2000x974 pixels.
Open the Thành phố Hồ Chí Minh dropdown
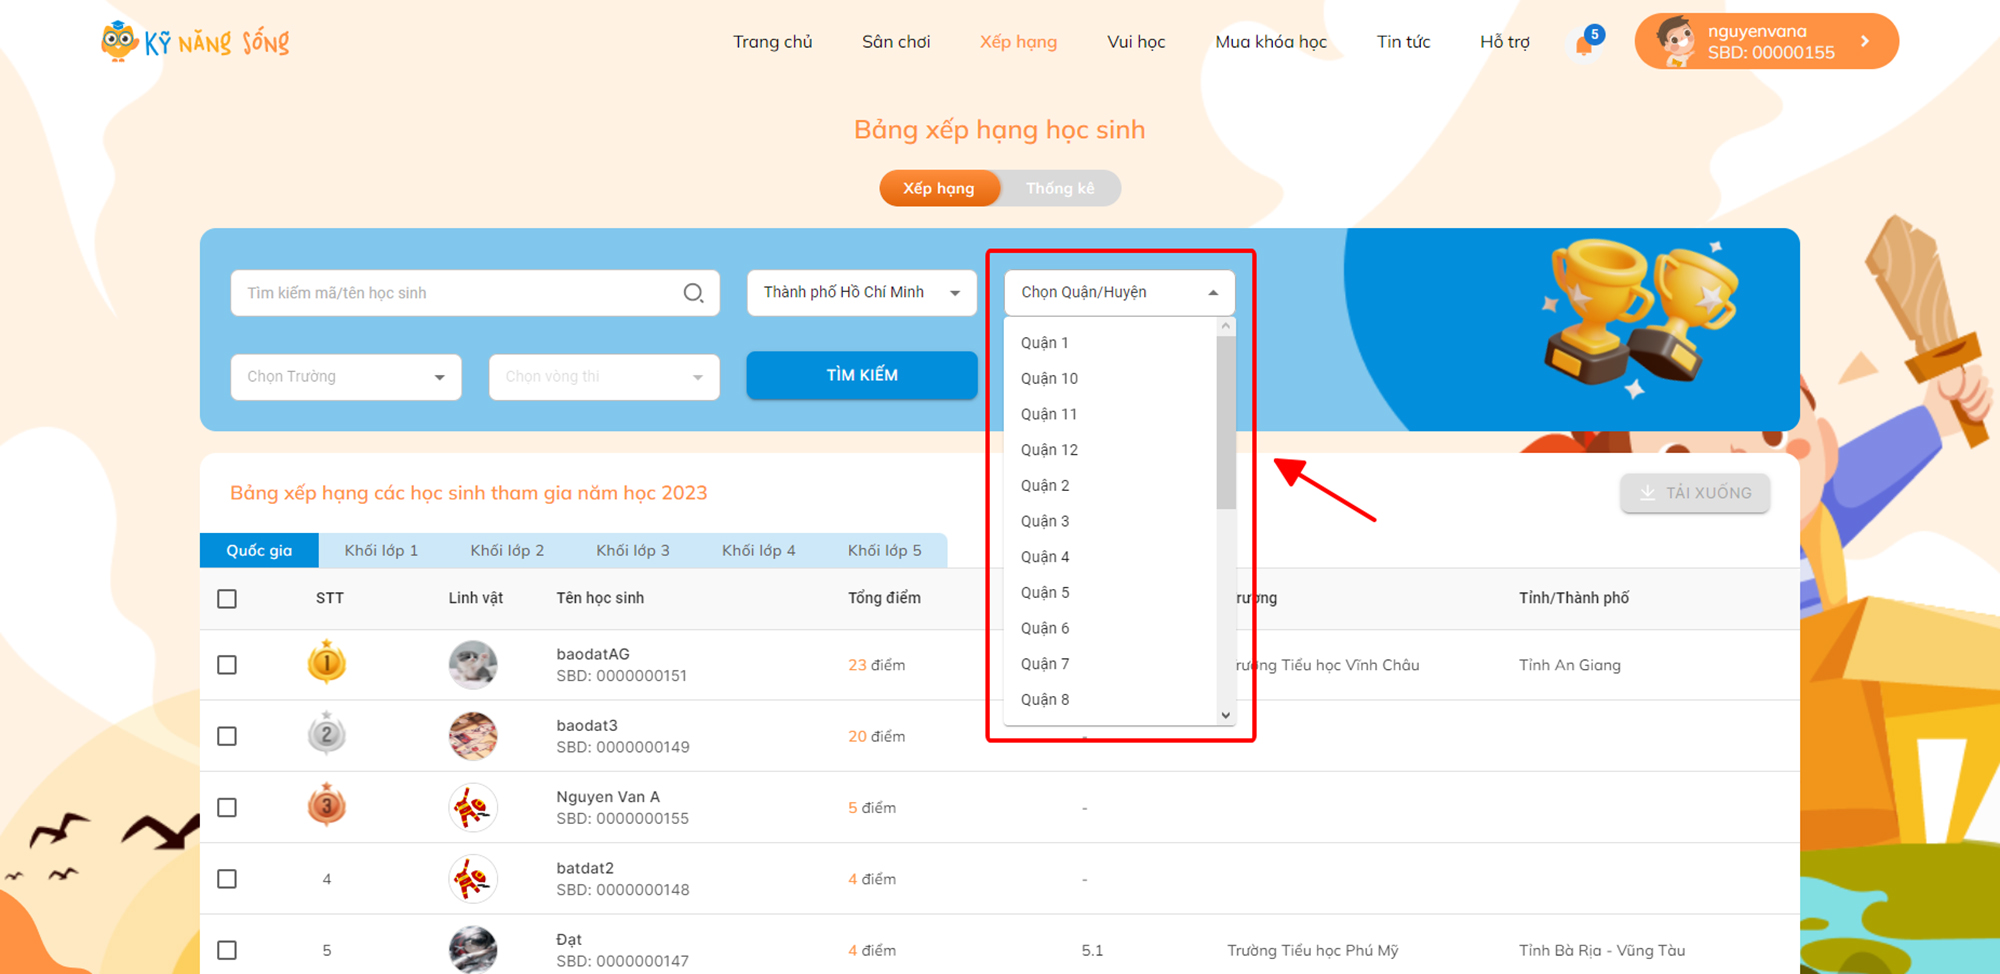pyautogui.click(x=861, y=293)
